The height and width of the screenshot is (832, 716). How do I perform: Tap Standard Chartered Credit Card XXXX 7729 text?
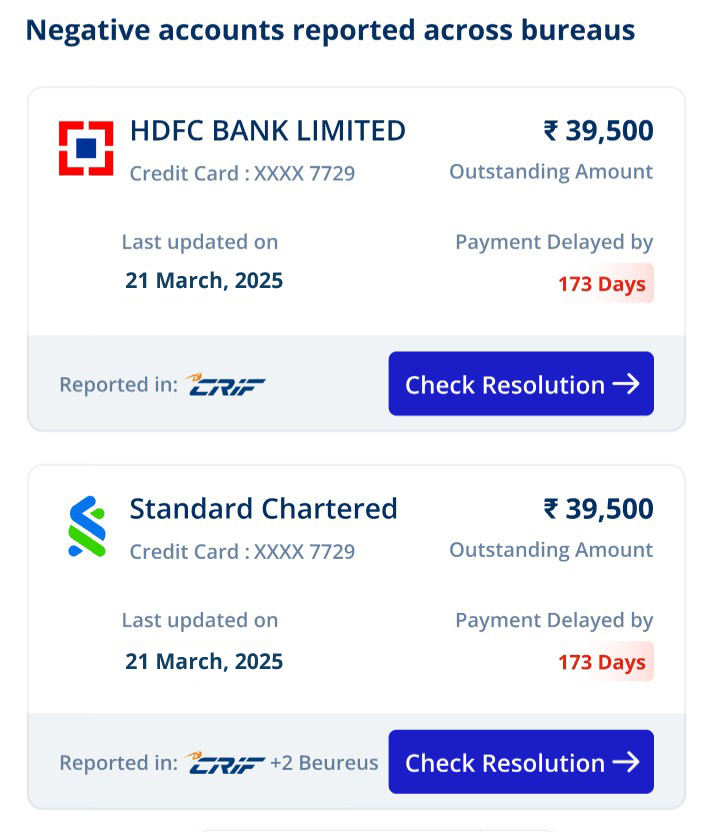[243, 552]
